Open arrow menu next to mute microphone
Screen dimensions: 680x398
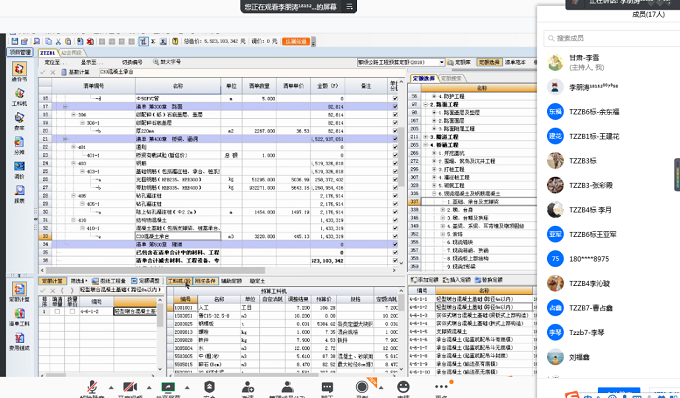tap(111, 388)
